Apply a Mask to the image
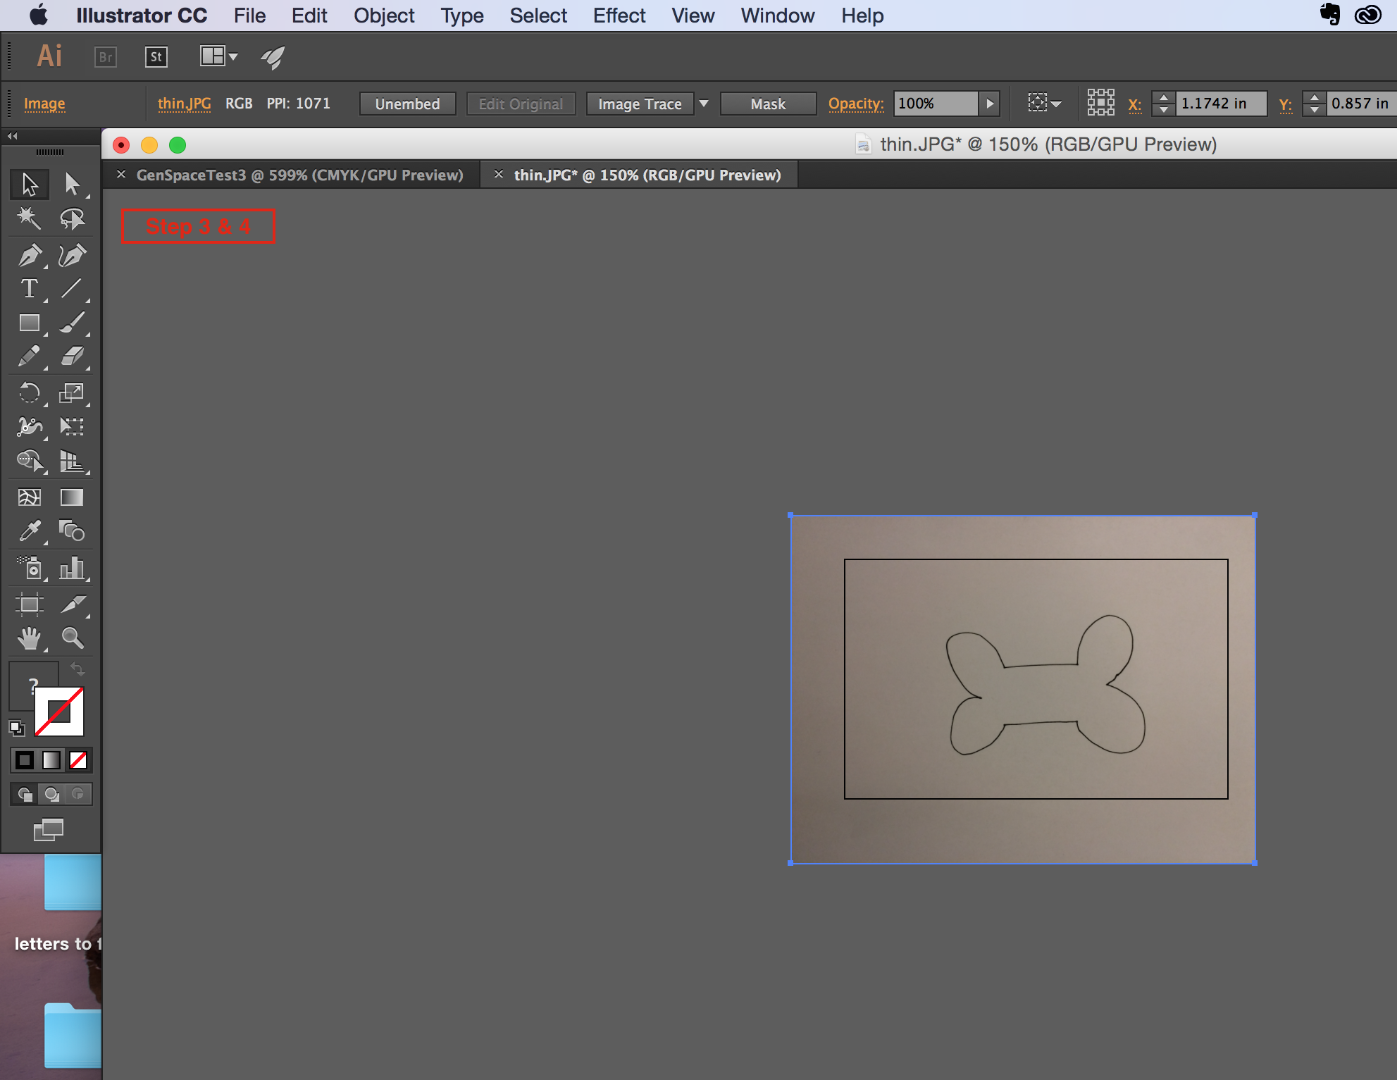The width and height of the screenshot is (1397, 1080). [768, 103]
